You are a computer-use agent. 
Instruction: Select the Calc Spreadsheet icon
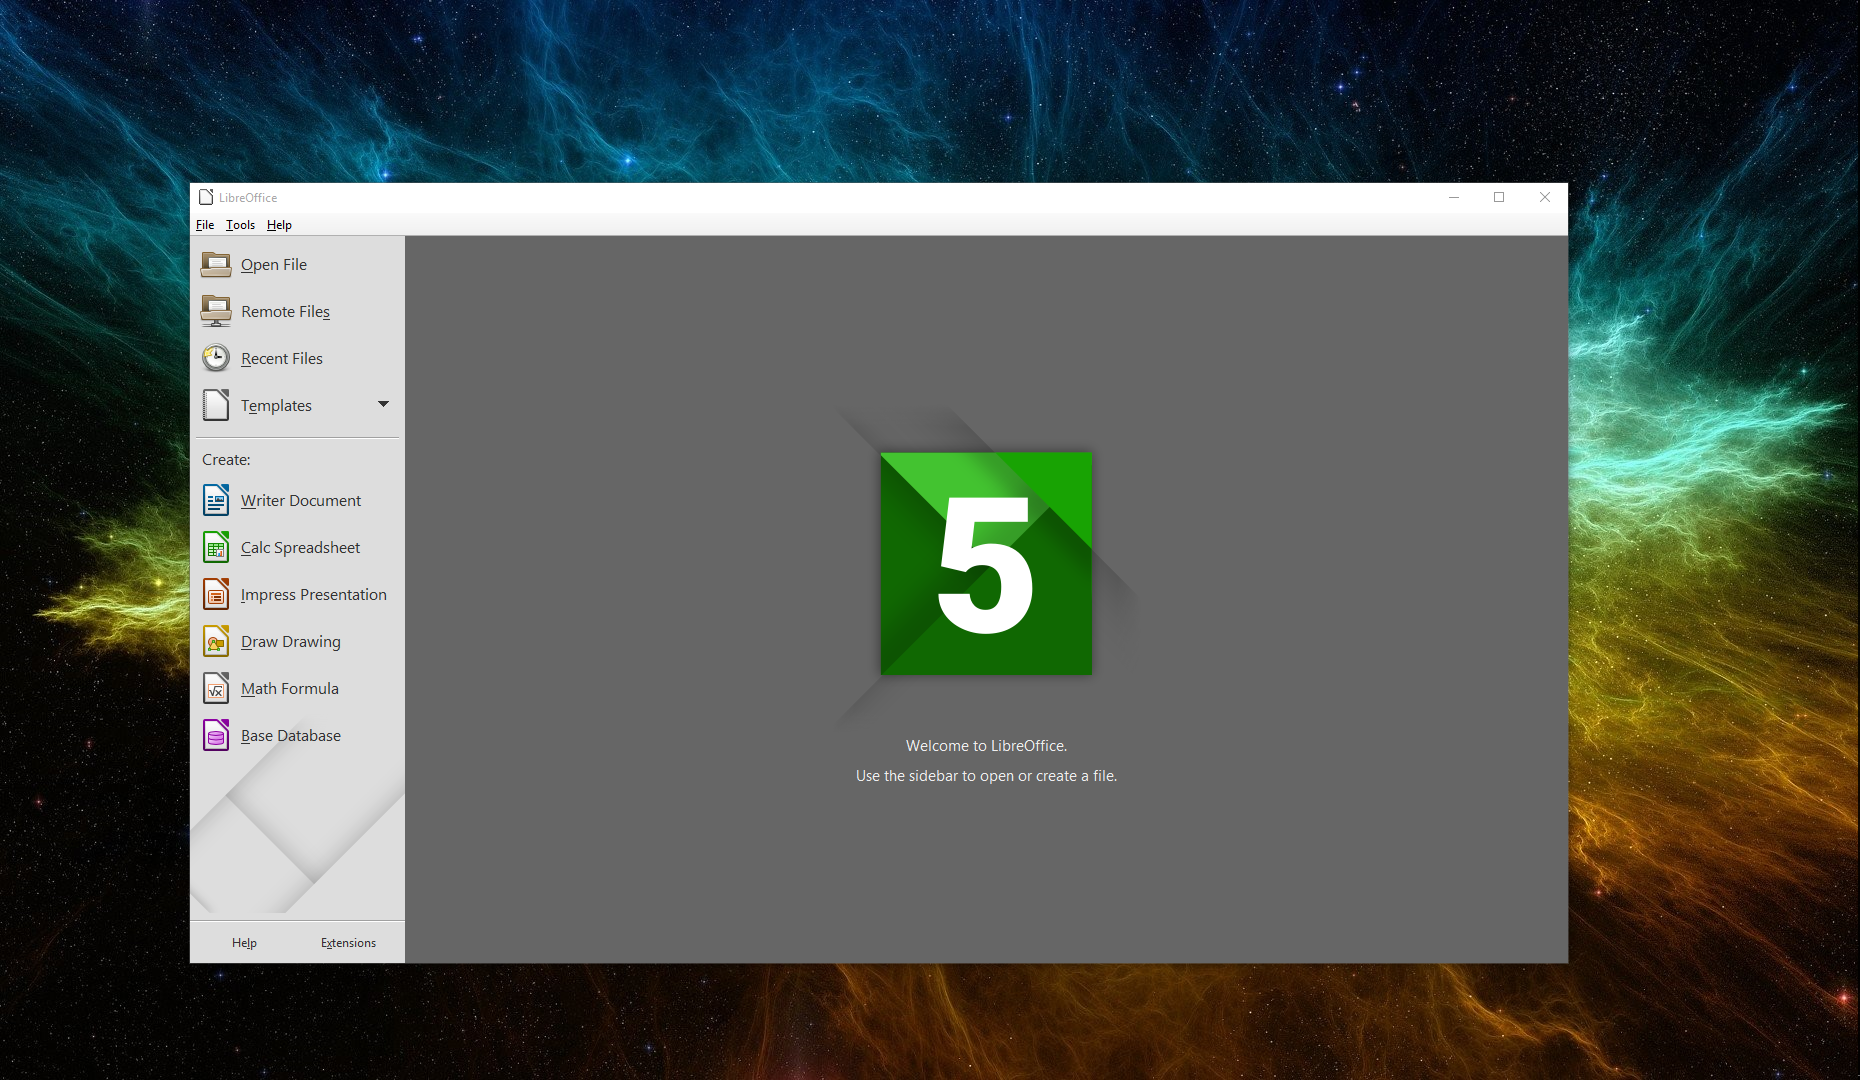[x=216, y=547]
